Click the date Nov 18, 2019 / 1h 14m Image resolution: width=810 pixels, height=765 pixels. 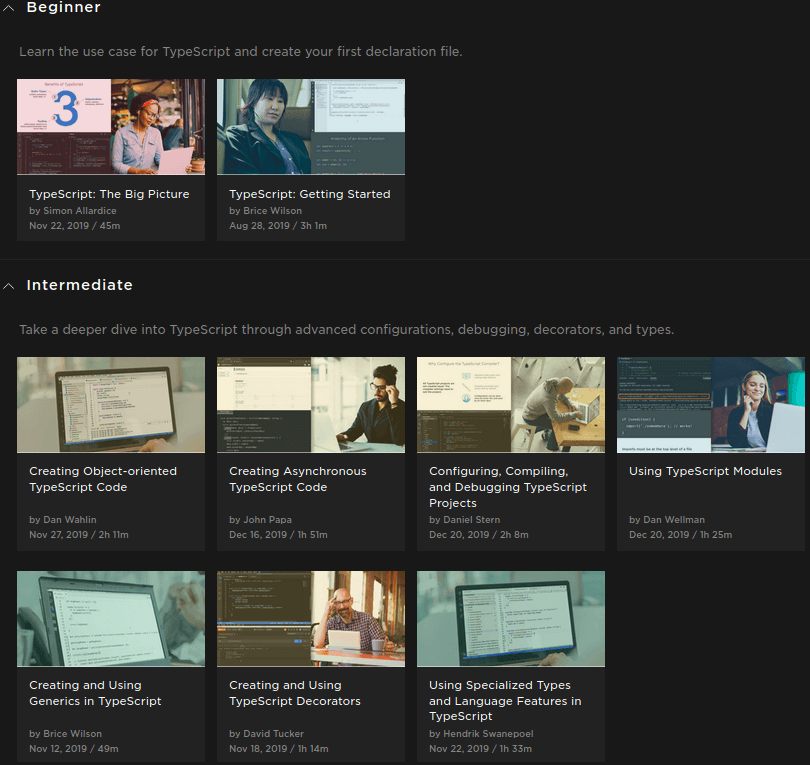279,748
